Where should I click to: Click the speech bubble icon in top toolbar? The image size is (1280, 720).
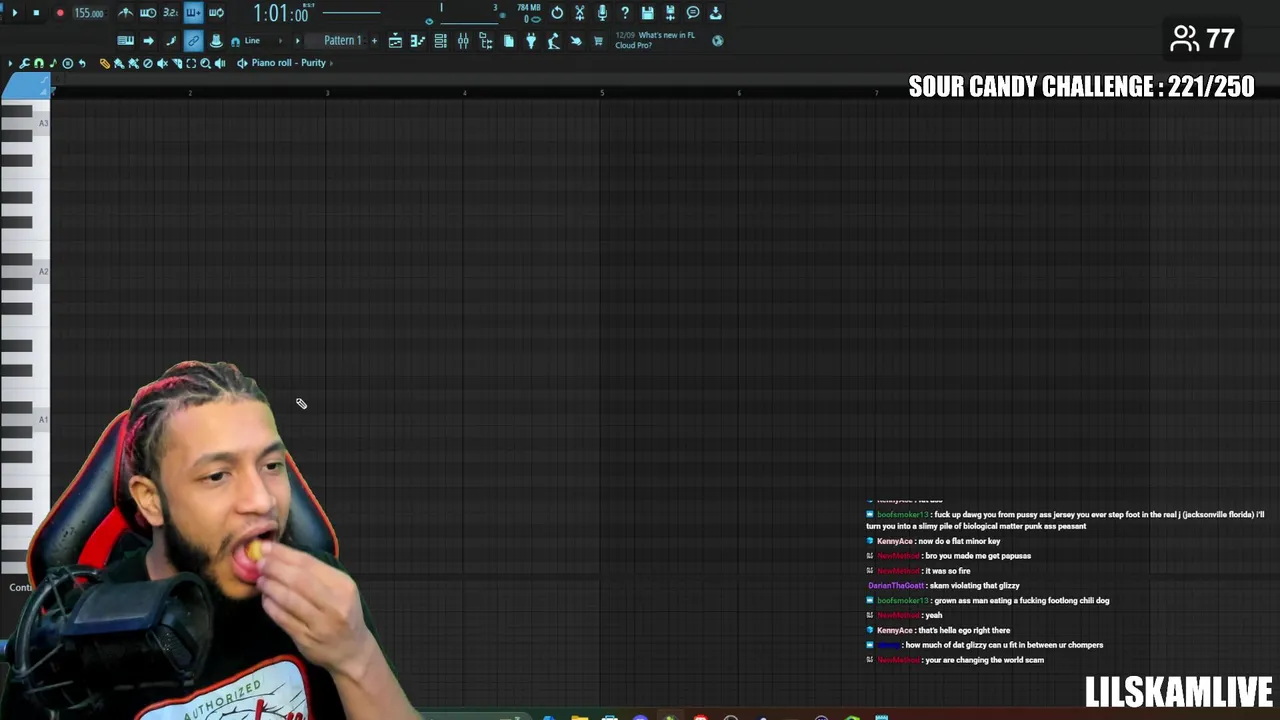click(x=693, y=13)
